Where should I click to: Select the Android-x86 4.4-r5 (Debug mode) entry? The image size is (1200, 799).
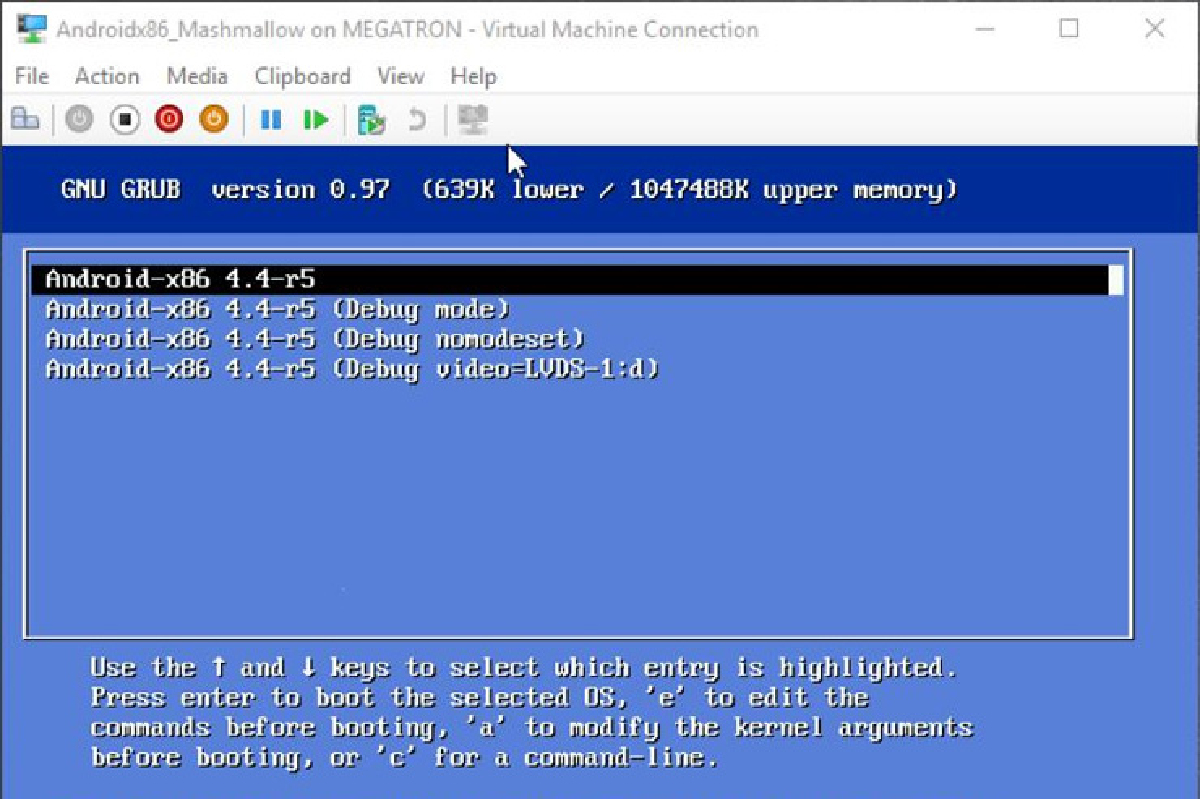pyautogui.click(x=278, y=310)
